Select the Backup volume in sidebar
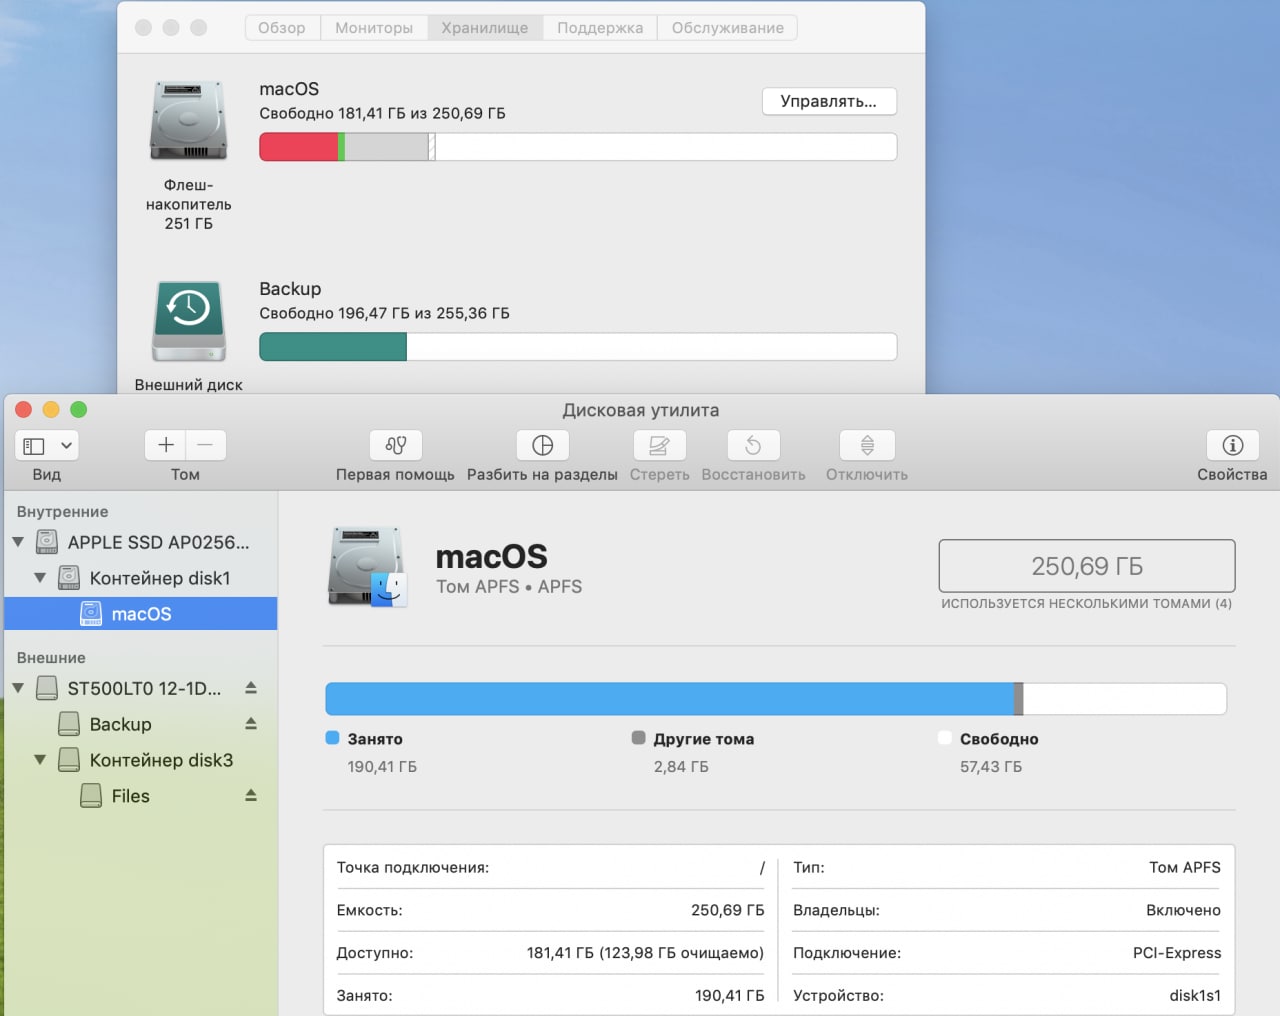Image resolution: width=1280 pixels, height=1016 pixels. coord(120,724)
